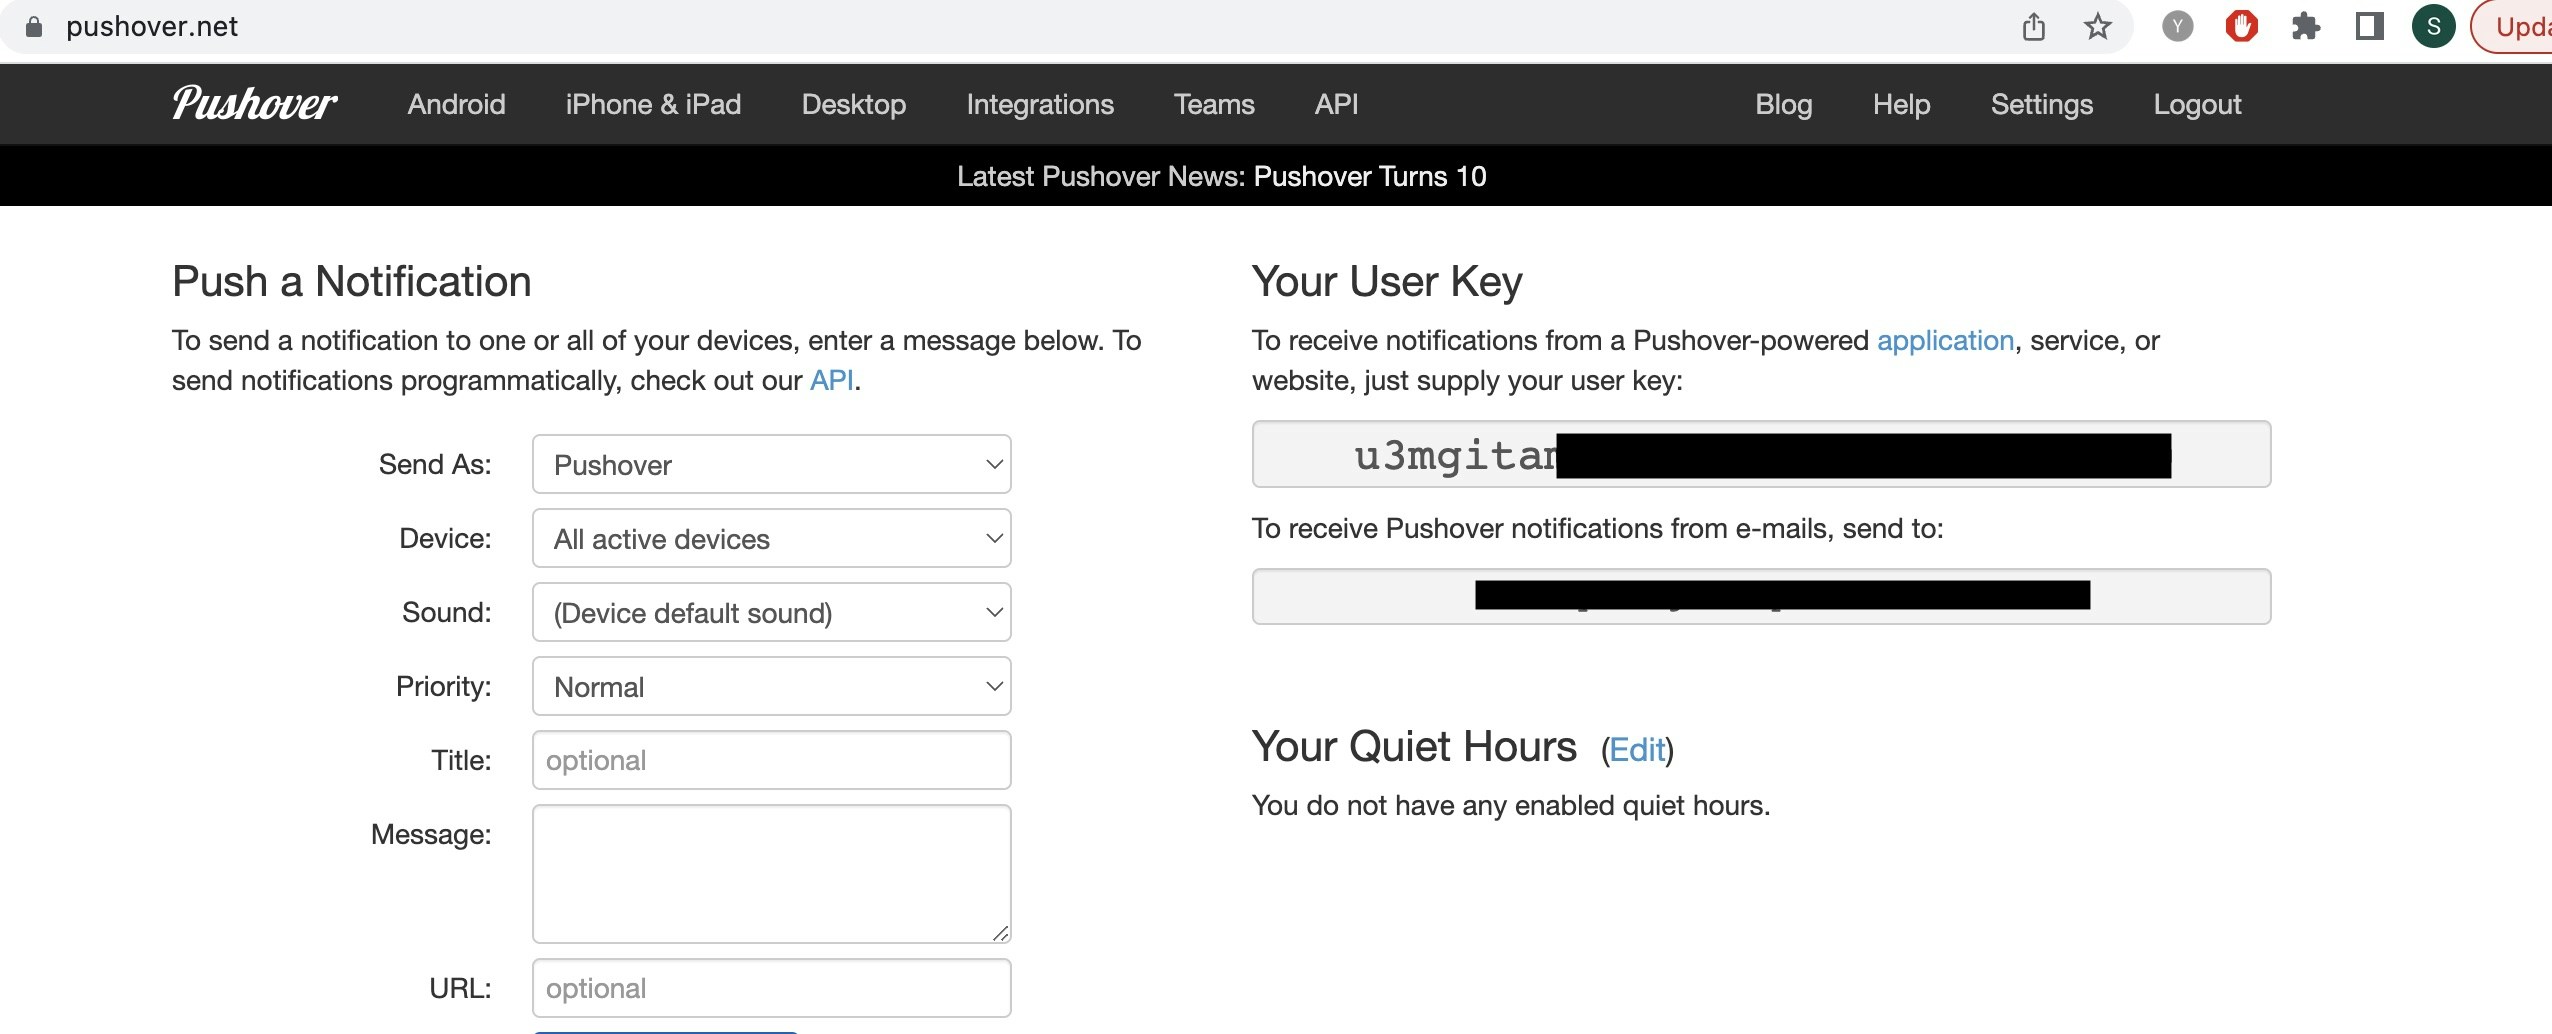Expand the Device dropdown showing All active devices
This screenshot has height=1034, width=2552.
coord(772,538)
